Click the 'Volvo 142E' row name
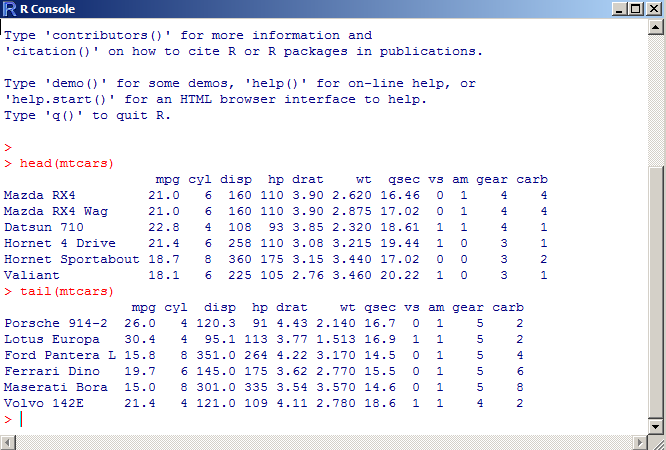This screenshot has height=450, width=666. 44,403
